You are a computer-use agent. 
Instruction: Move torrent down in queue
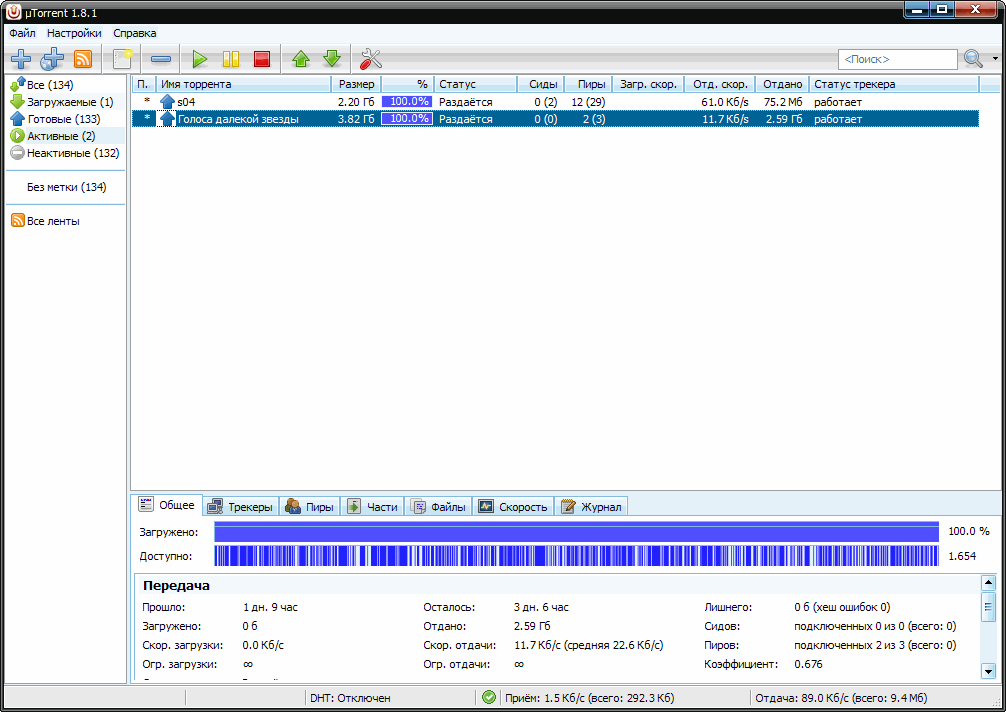(x=332, y=59)
